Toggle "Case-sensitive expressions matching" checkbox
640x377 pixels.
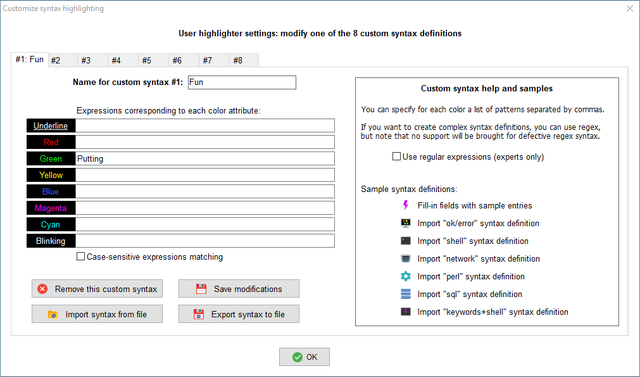[x=81, y=257]
